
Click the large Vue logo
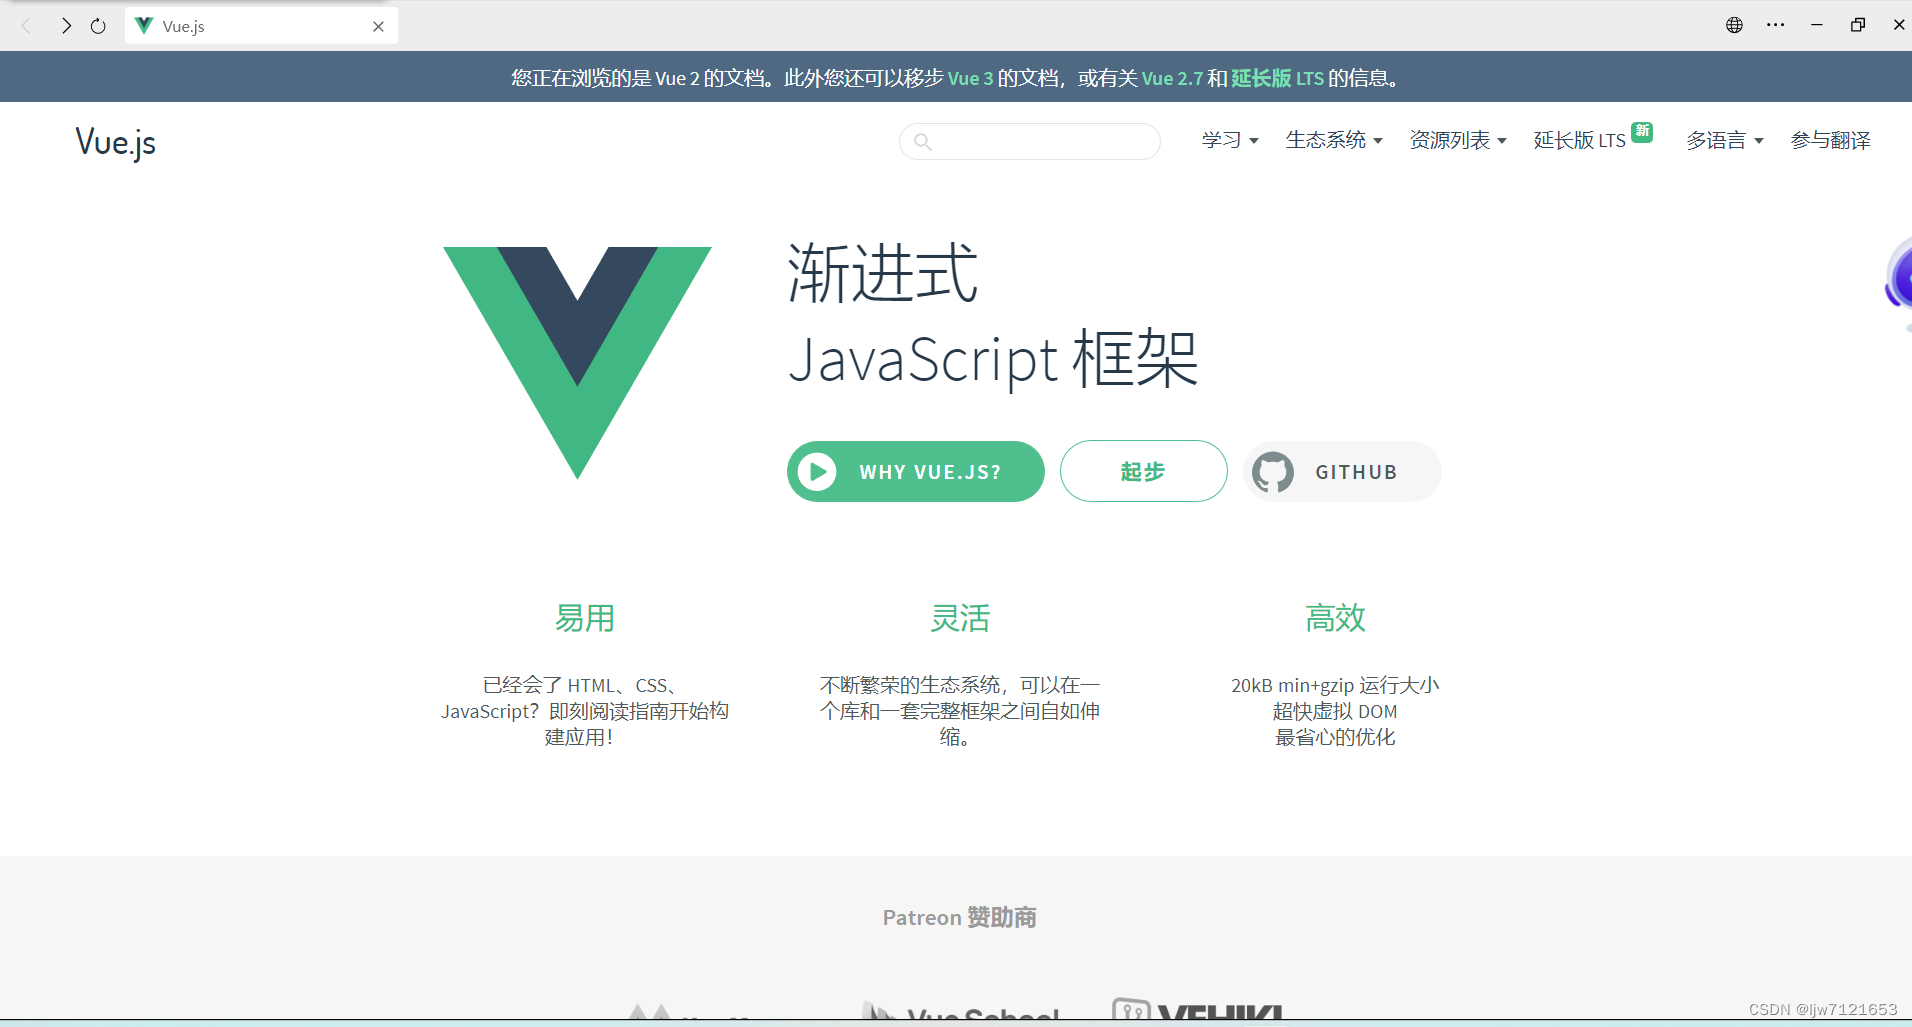pos(577,362)
